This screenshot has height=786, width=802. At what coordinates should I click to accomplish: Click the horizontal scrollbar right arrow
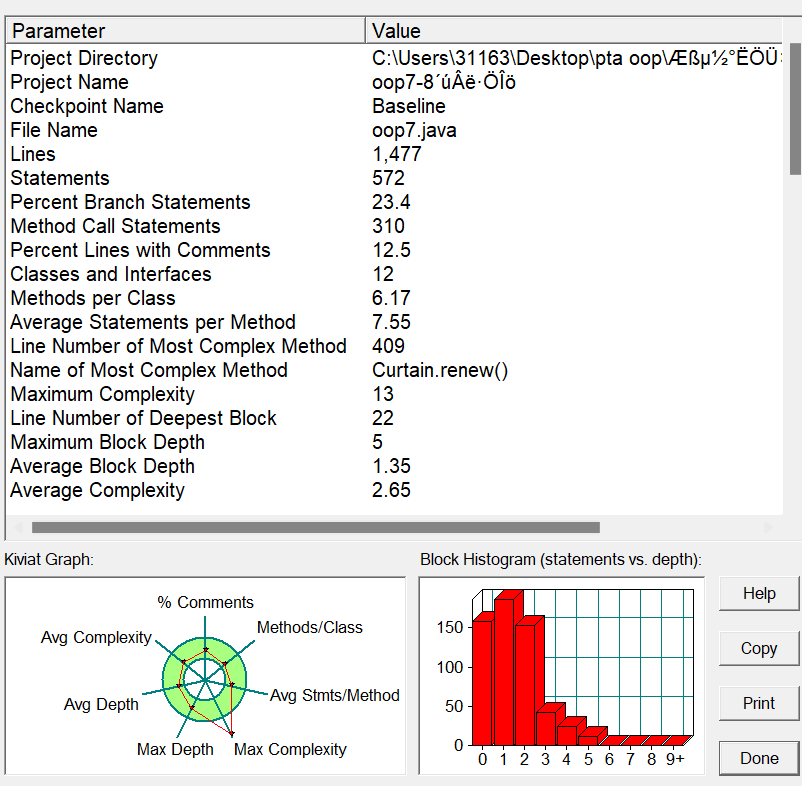pos(768,527)
